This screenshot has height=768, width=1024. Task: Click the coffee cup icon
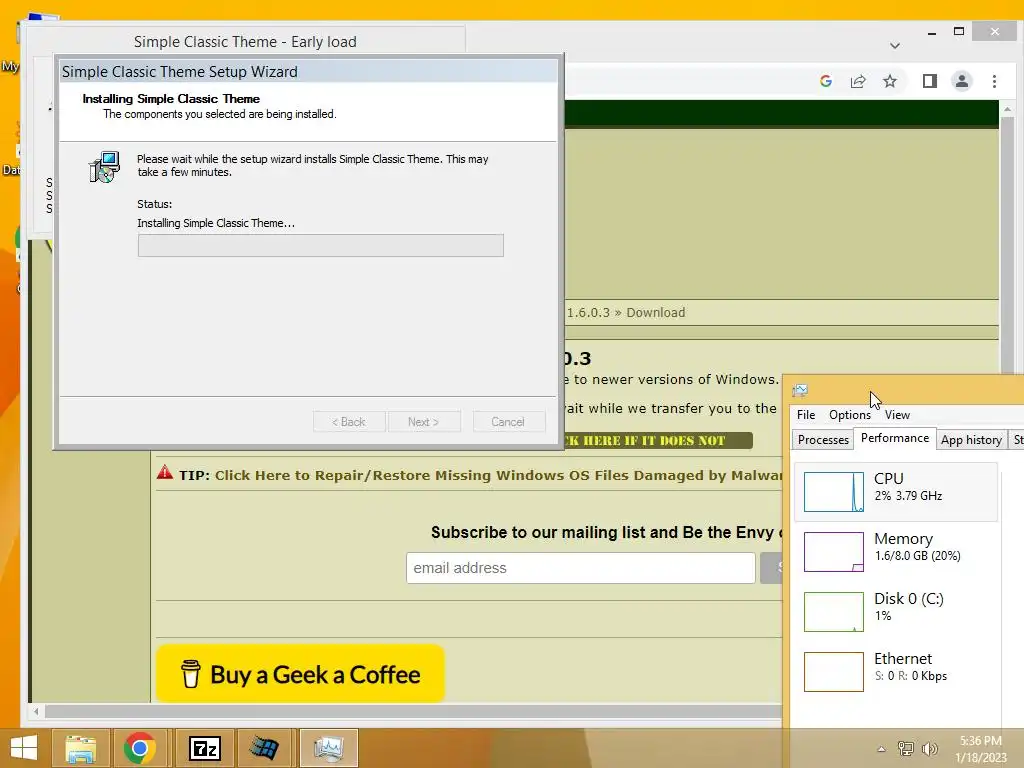pos(190,674)
